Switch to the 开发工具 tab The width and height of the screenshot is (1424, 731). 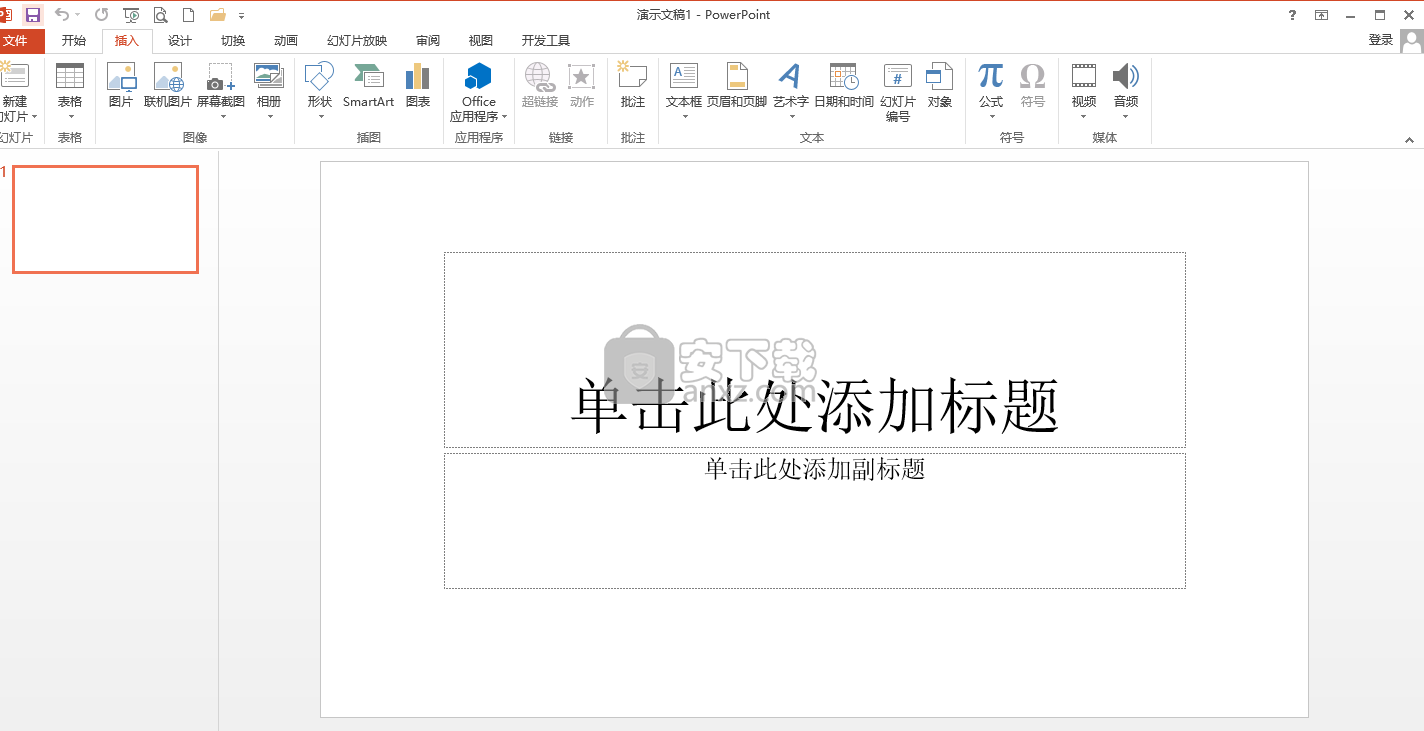tap(546, 41)
